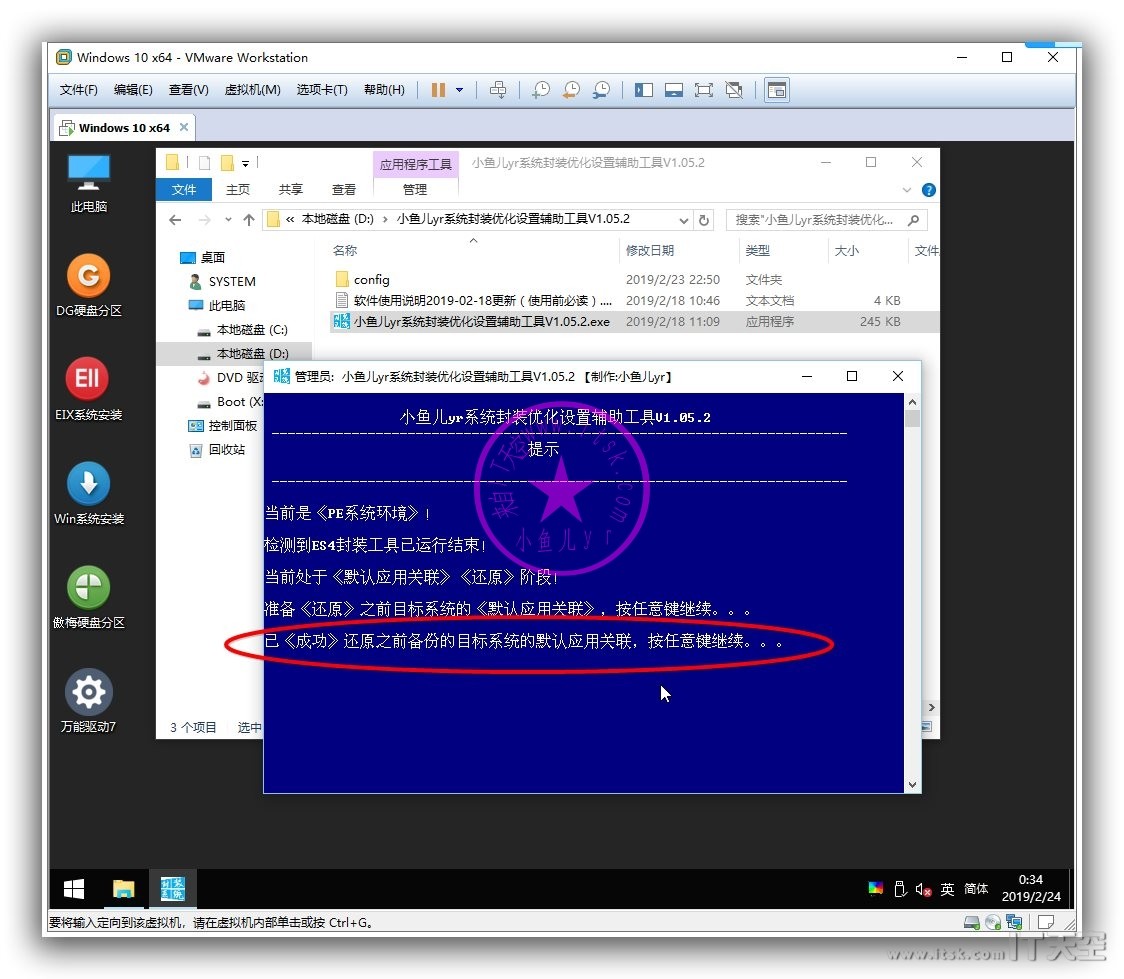Click the Send Ctrl+Alt+Del toolbar icon

[497, 90]
